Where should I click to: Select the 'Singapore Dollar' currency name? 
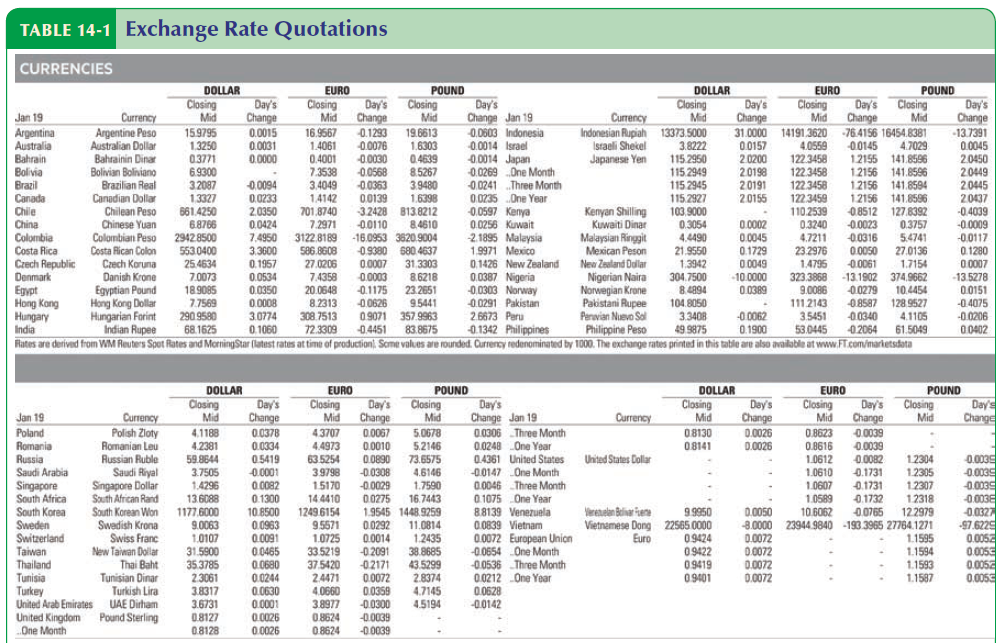point(125,486)
